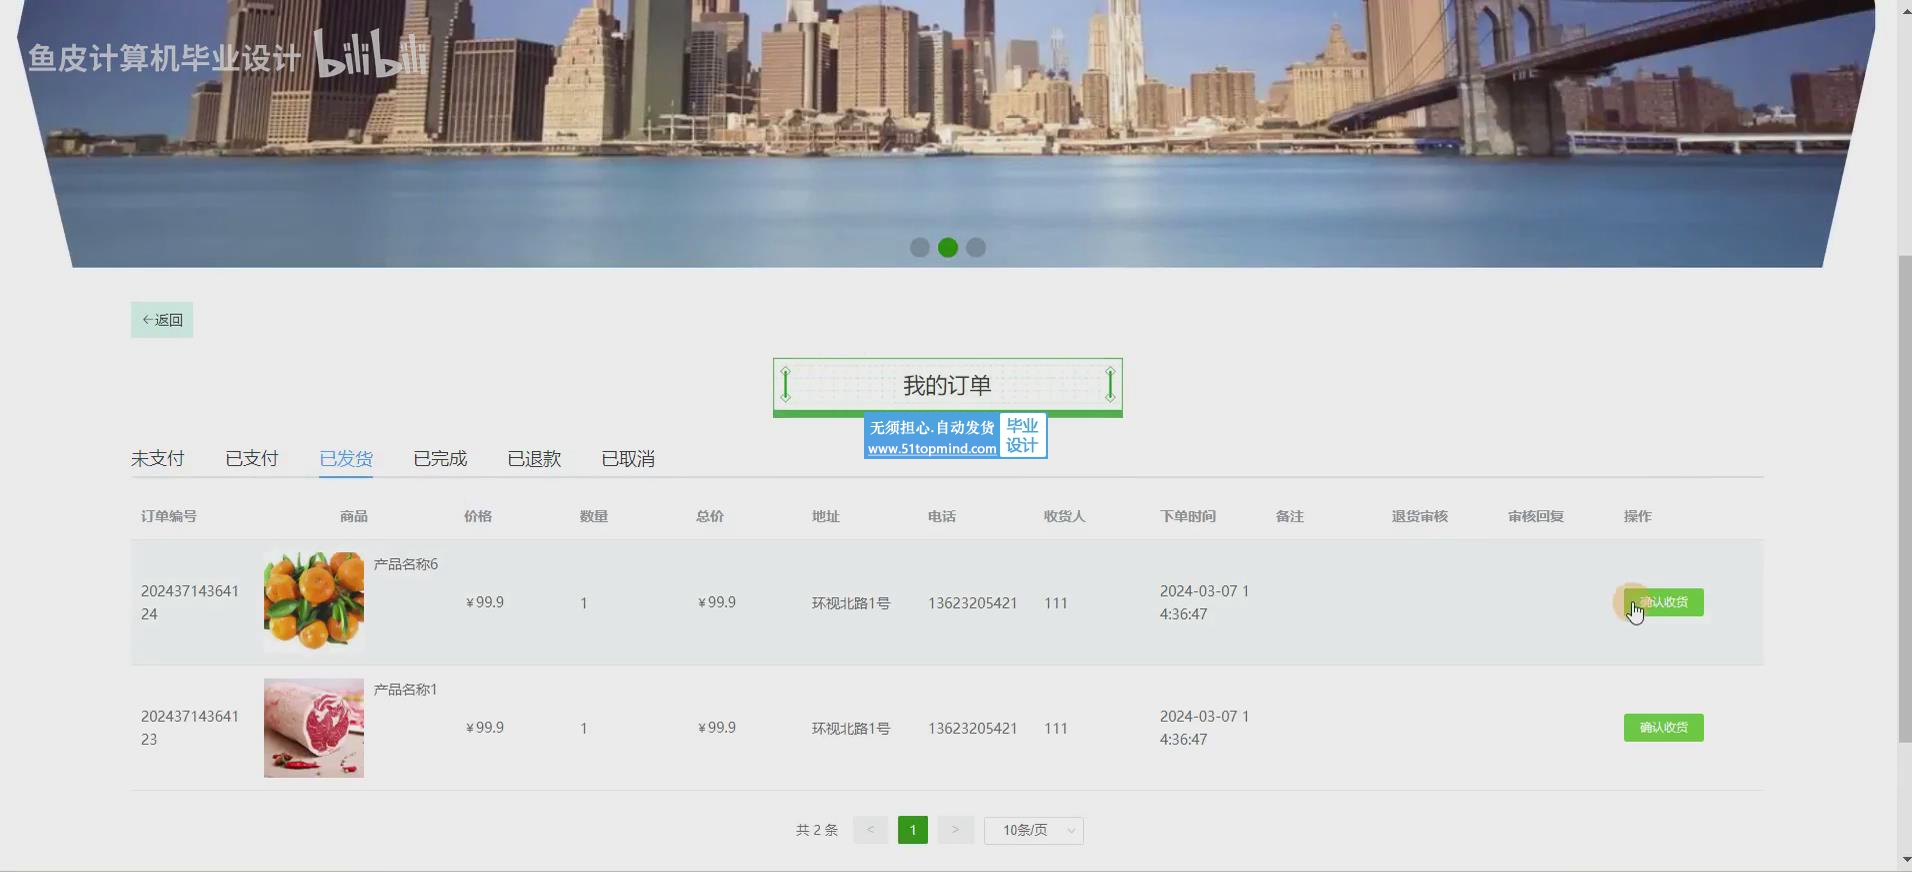Click the 产品名称1 product name
Viewport: 1912px width, 872px height.
click(406, 689)
